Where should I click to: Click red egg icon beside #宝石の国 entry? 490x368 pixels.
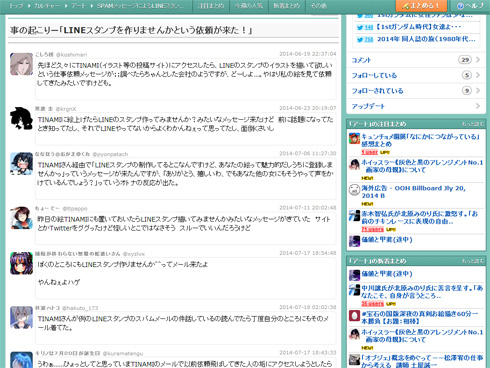point(354,315)
